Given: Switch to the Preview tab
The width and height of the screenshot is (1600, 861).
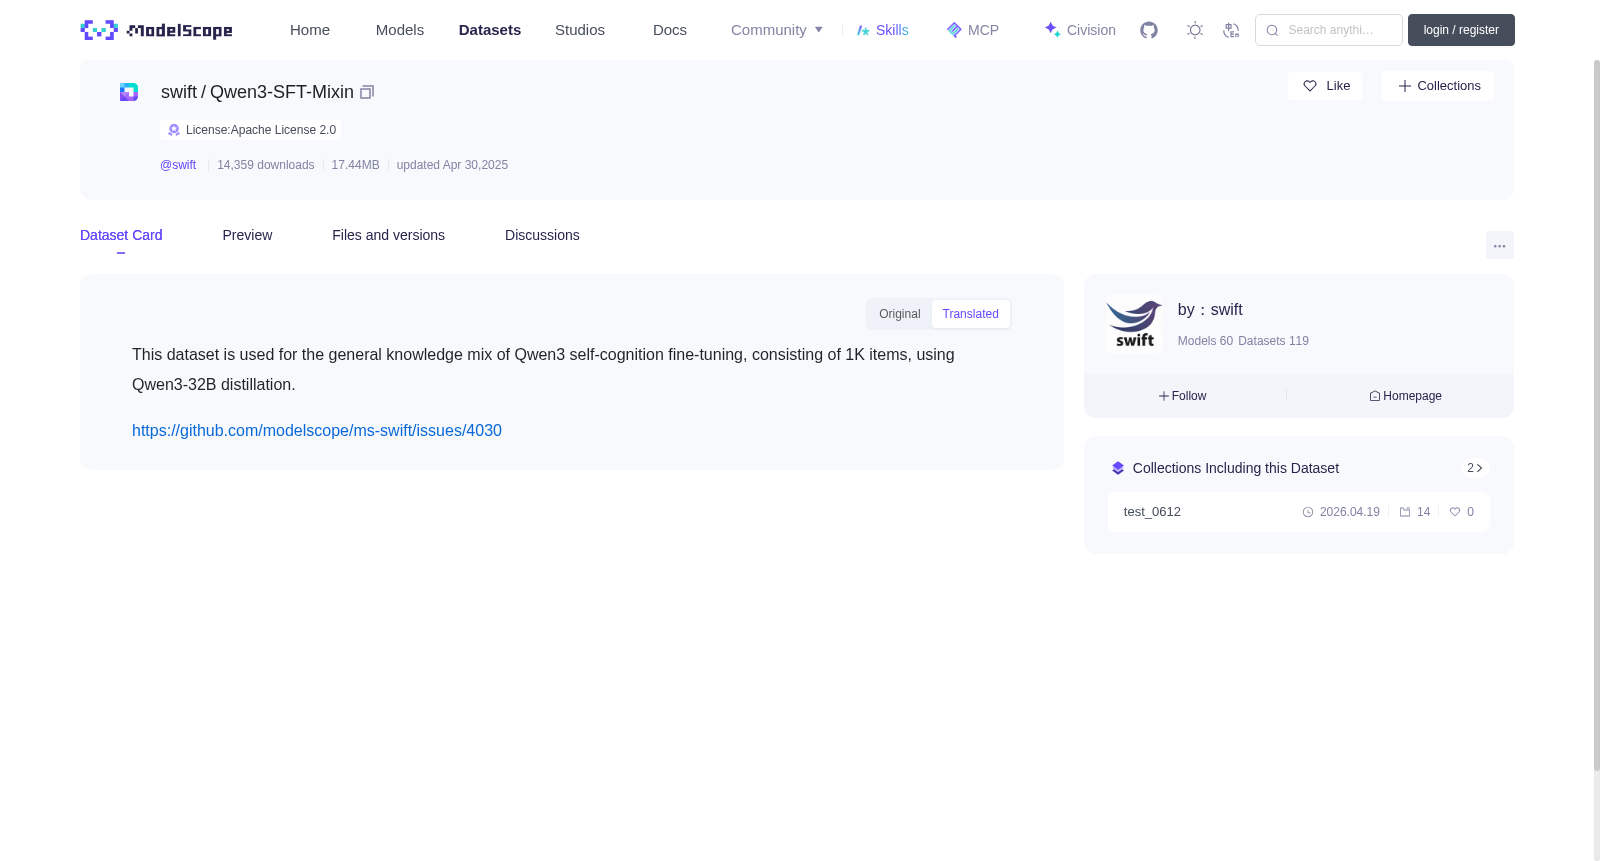Looking at the screenshot, I should tap(247, 235).
